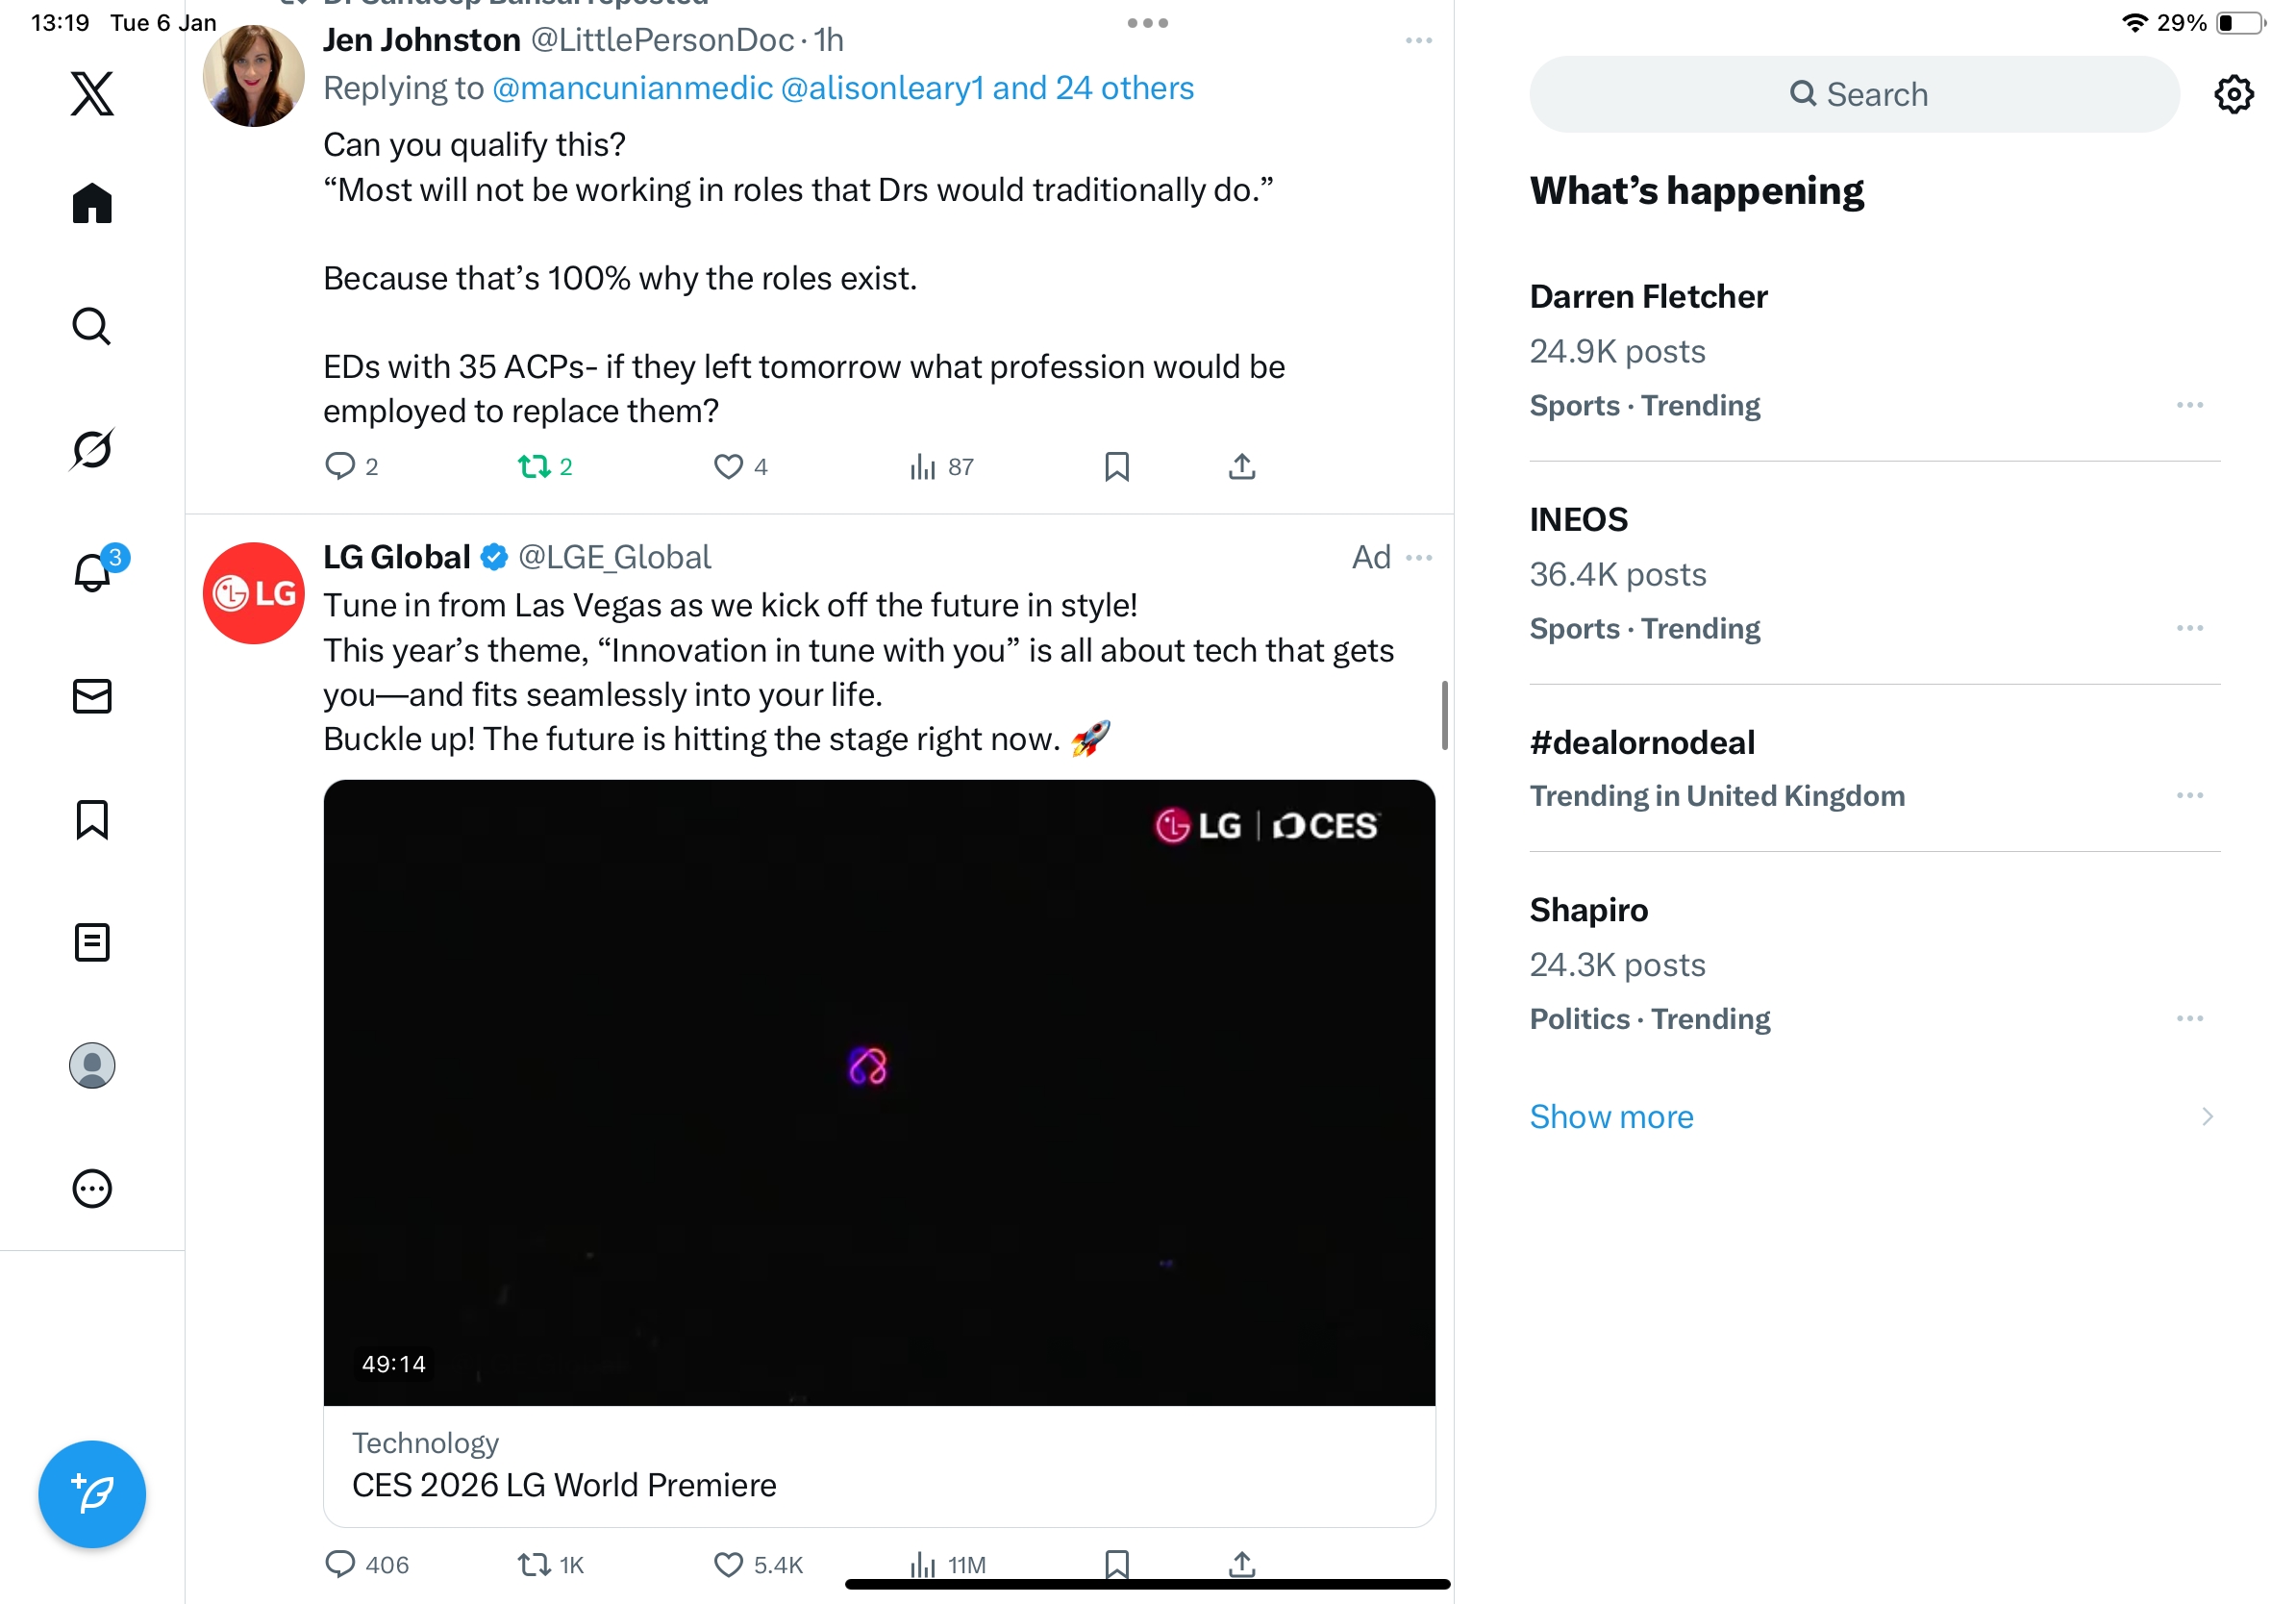This screenshot has width=2296, height=1604.
Task: Open Bookmarks in the left sidebar
Action: pyautogui.click(x=92, y=819)
